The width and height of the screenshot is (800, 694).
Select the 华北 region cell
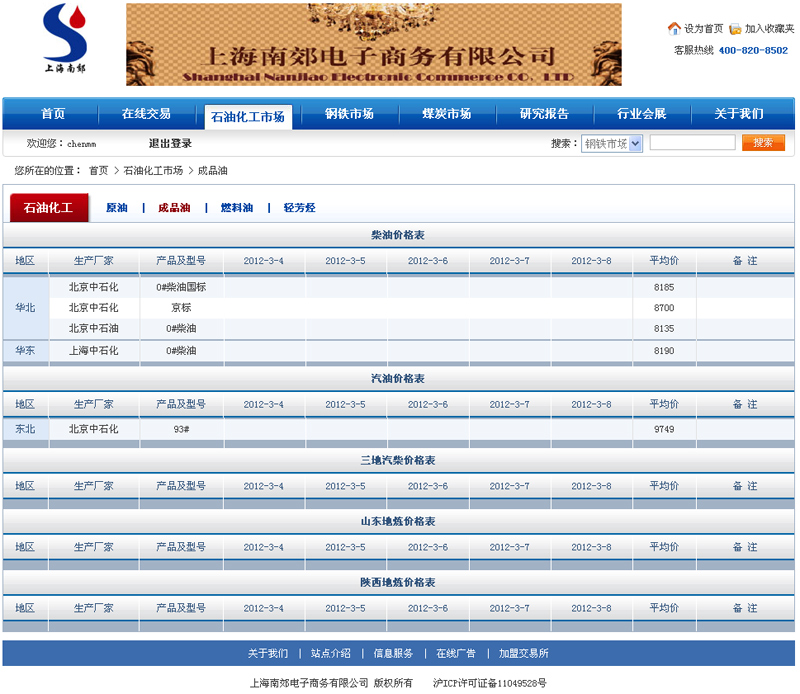(x=26, y=308)
